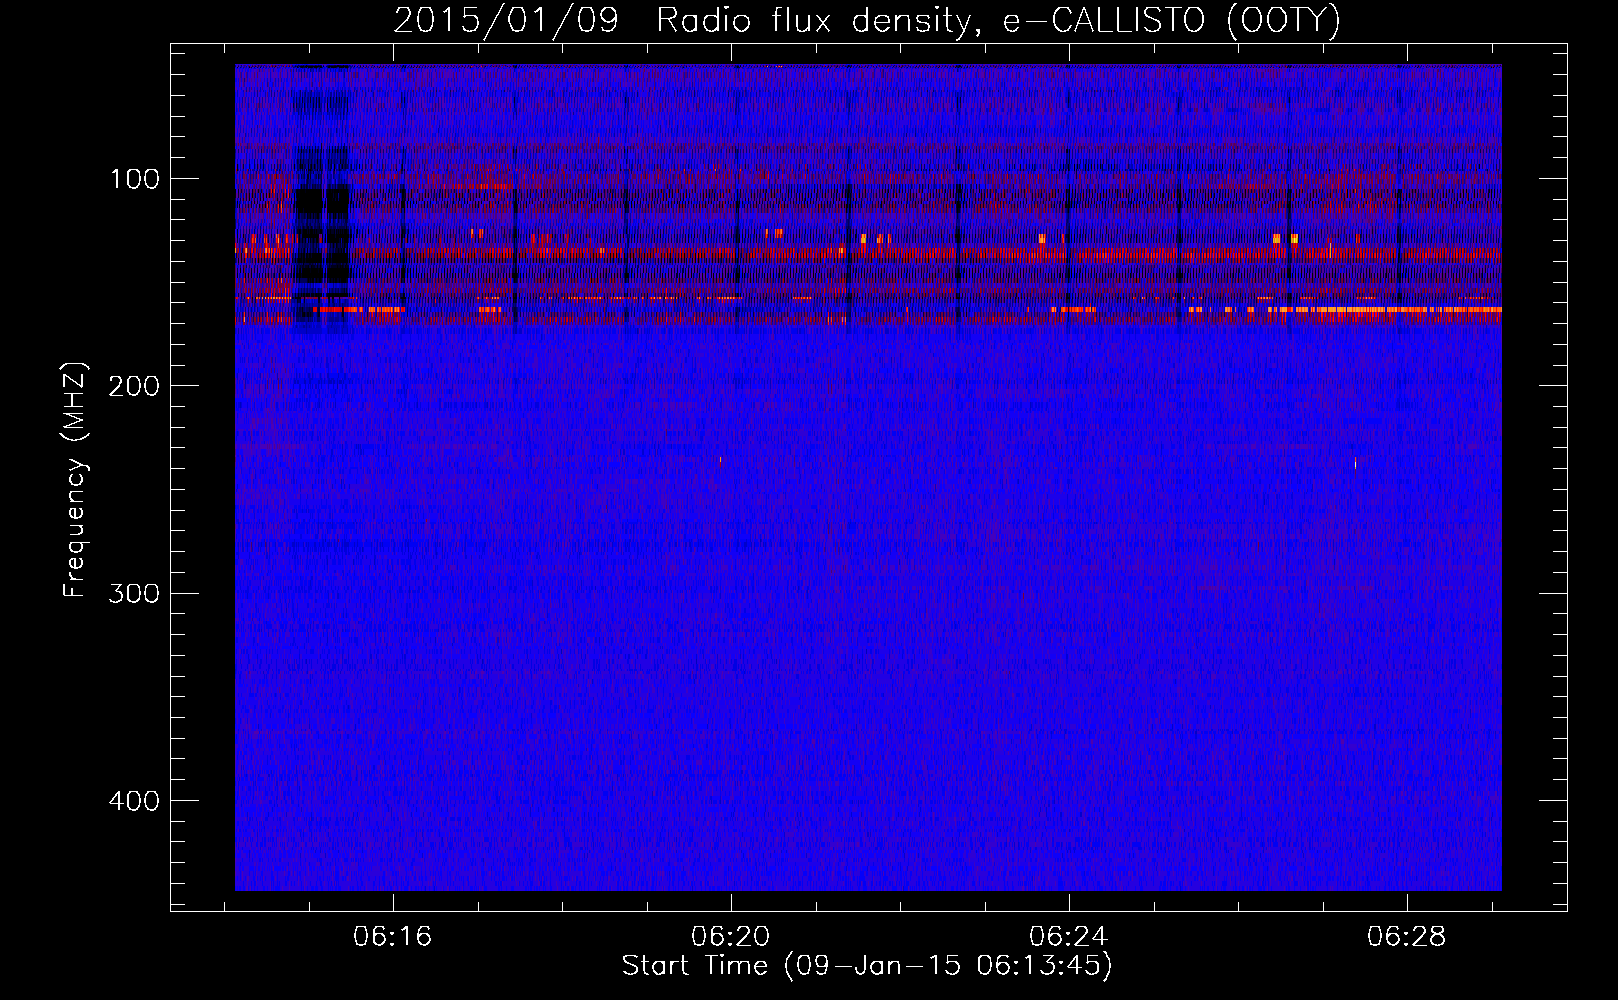Click the Frequency (MHZ) axis title
This screenshot has height=1000, width=1618.
tap(75, 480)
